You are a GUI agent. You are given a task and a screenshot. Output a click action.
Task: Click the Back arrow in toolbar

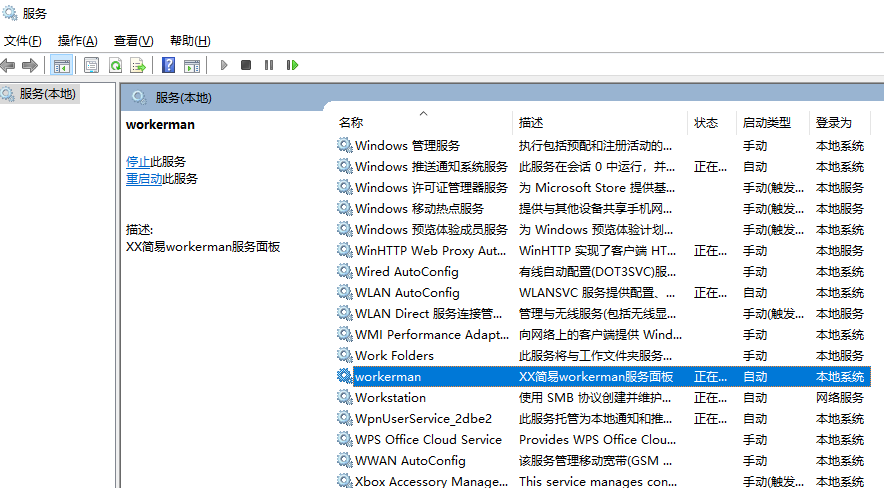[x=8, y=65]
